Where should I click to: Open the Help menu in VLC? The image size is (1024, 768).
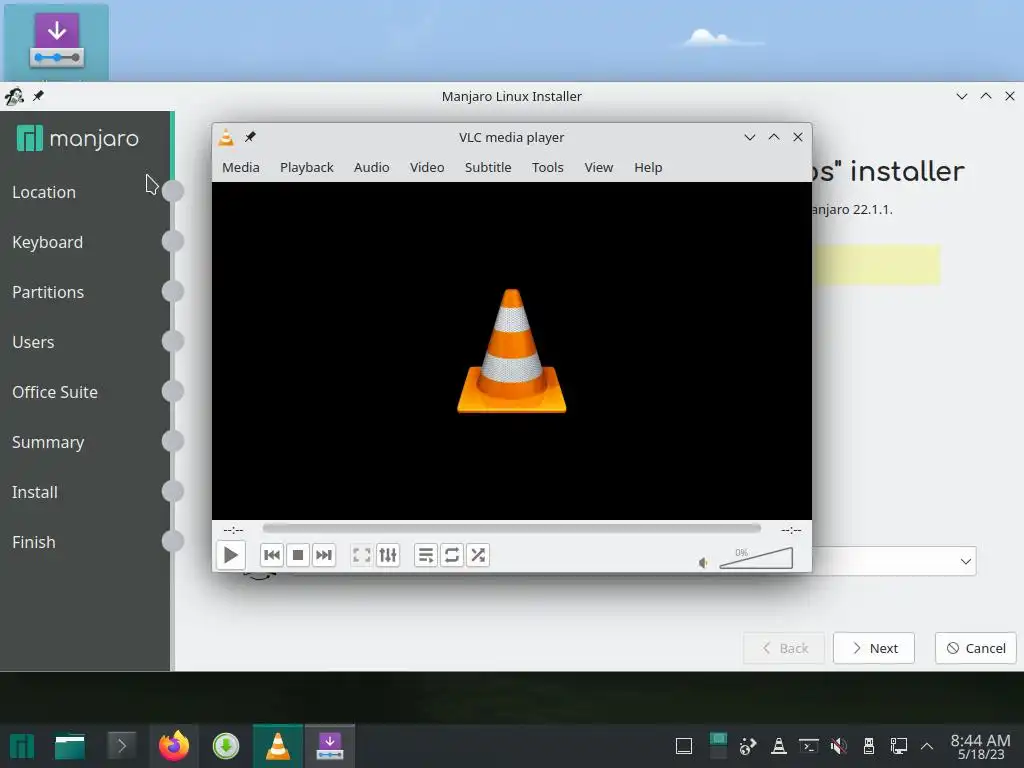[x=648, y=167]
